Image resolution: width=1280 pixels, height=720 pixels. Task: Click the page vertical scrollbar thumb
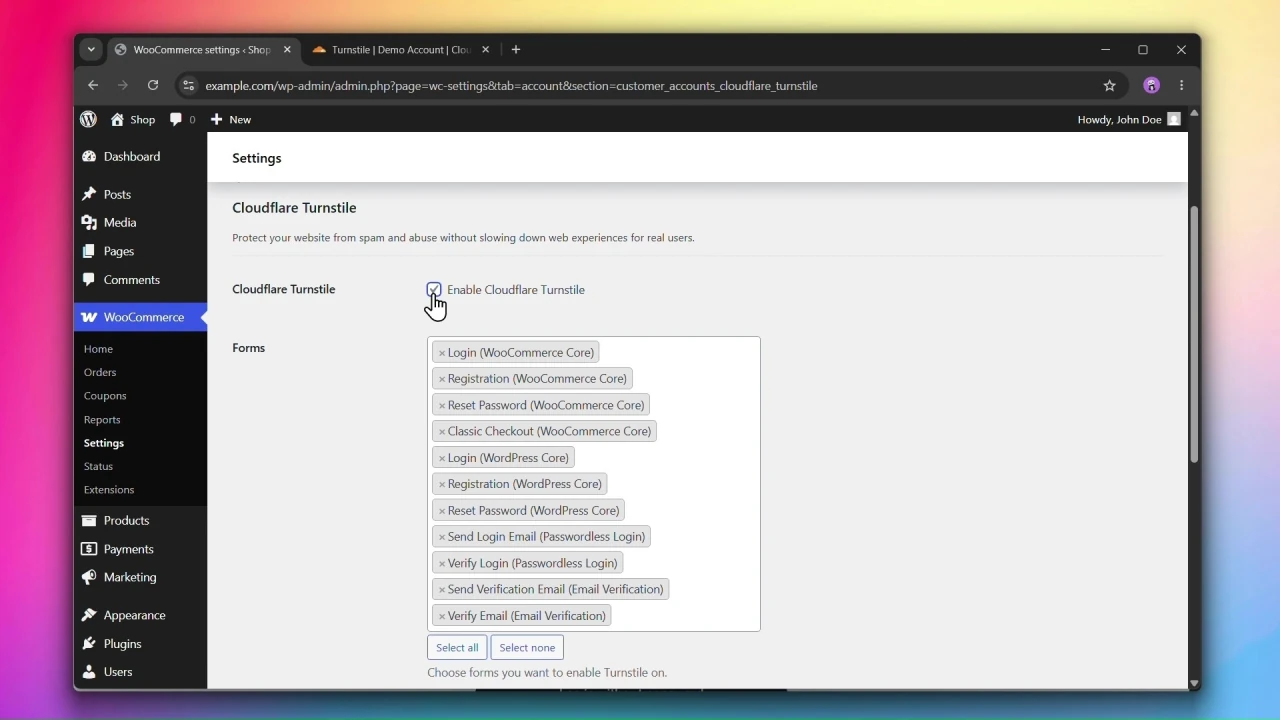(1194, 334)
